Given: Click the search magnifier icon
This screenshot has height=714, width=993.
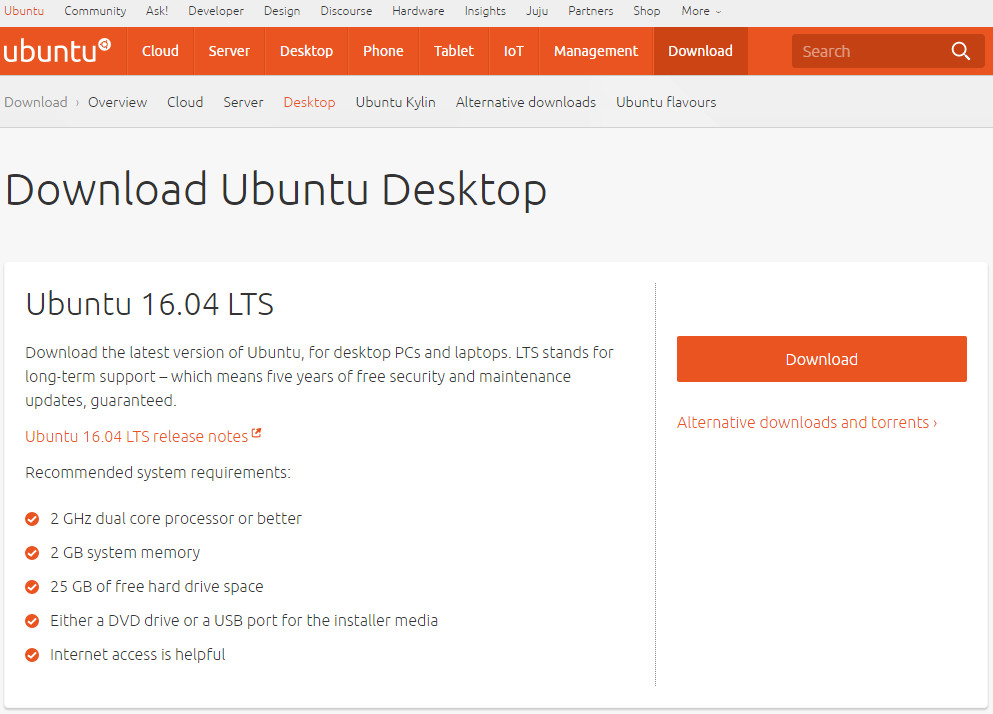Looking at the screenshot, I should coord(960,51).
